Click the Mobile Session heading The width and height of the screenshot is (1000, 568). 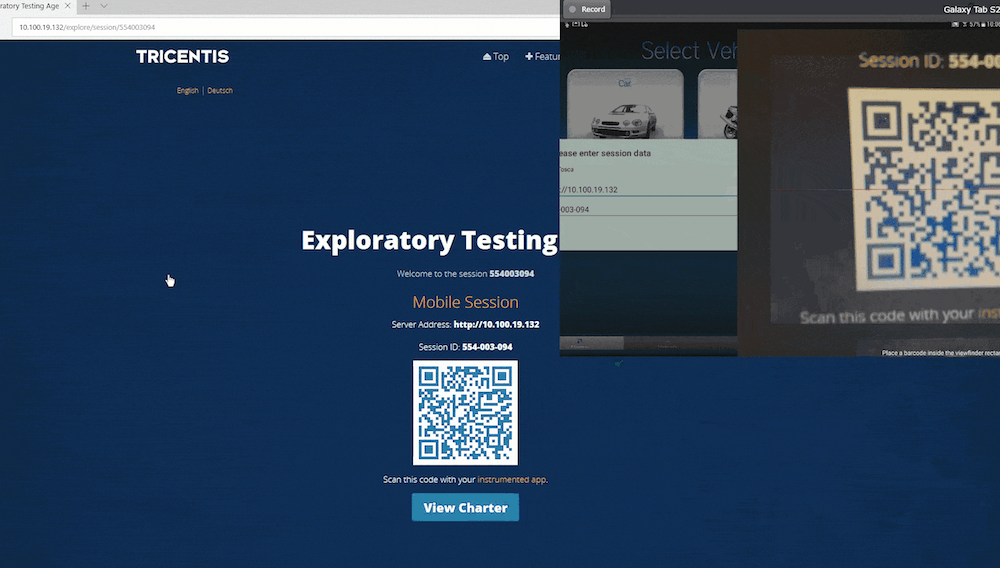(466, 302)
